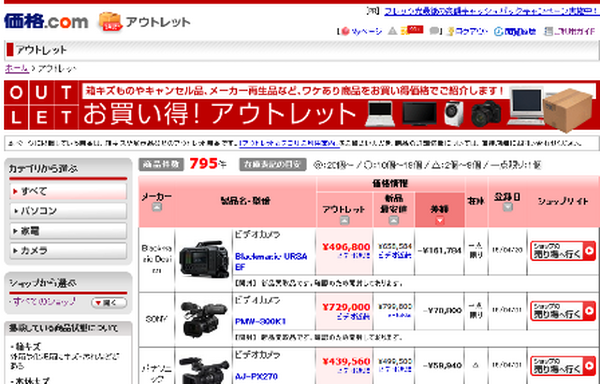
Task: Open the clock icon history link
Action: click(x=515, y=31)
